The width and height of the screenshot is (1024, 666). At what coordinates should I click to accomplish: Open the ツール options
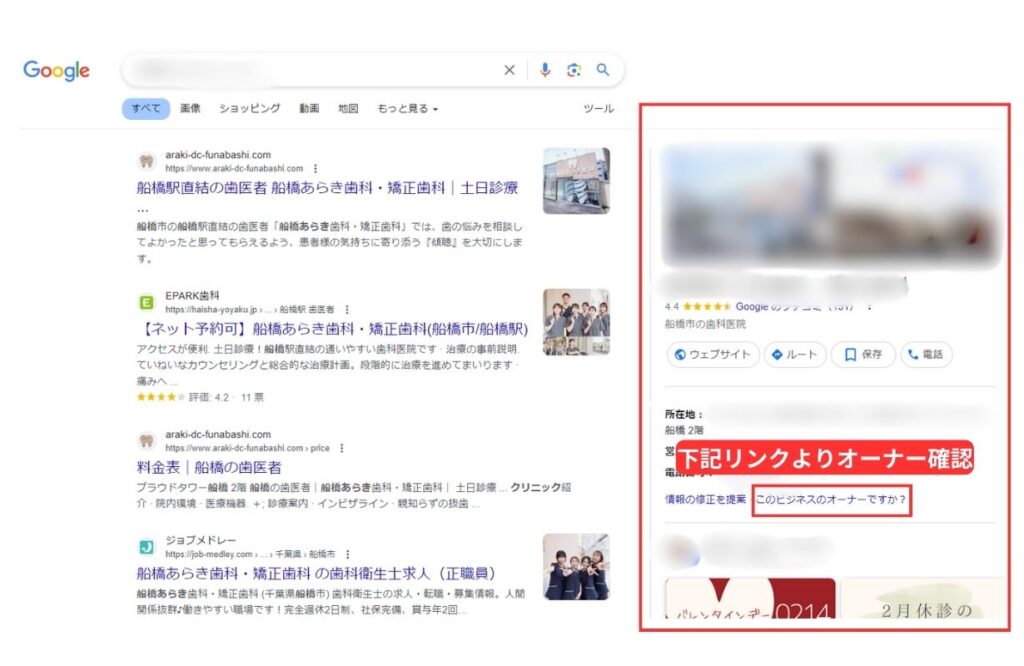tap(597, 108)
